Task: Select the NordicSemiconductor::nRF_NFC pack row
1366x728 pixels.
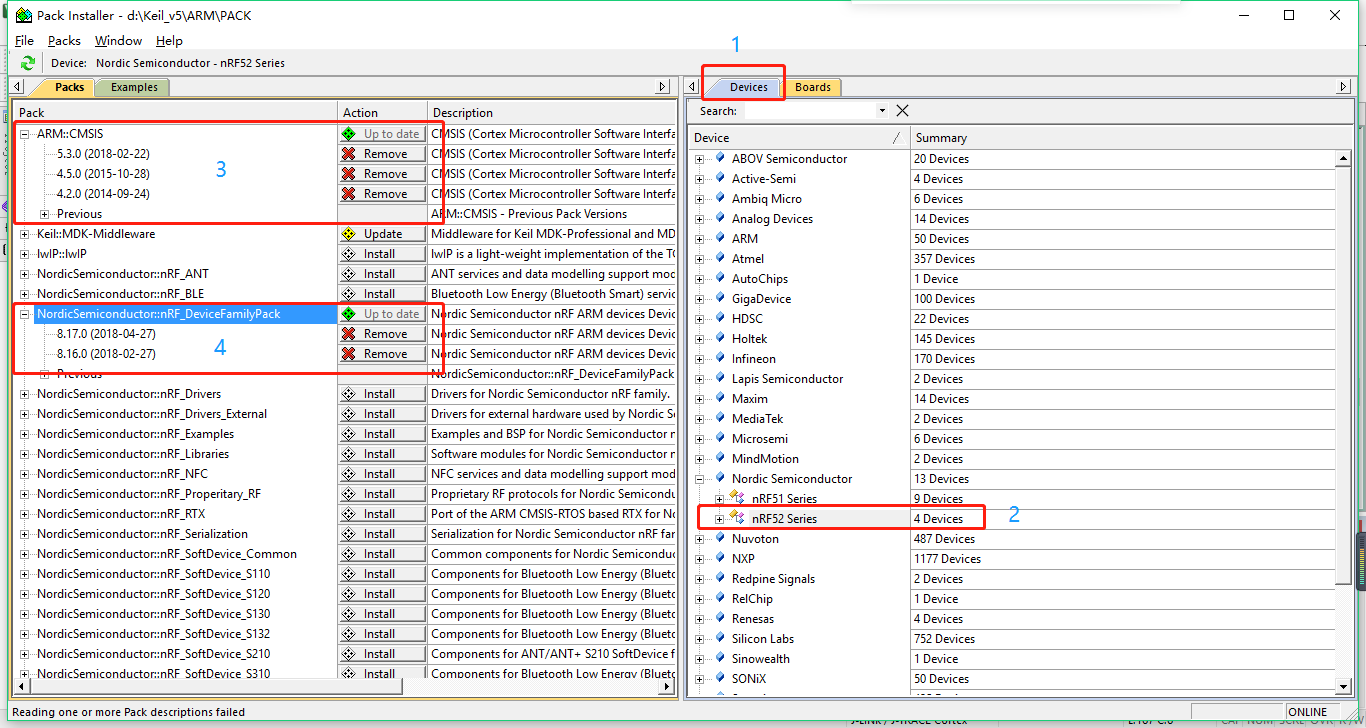Action: [123, 474]
